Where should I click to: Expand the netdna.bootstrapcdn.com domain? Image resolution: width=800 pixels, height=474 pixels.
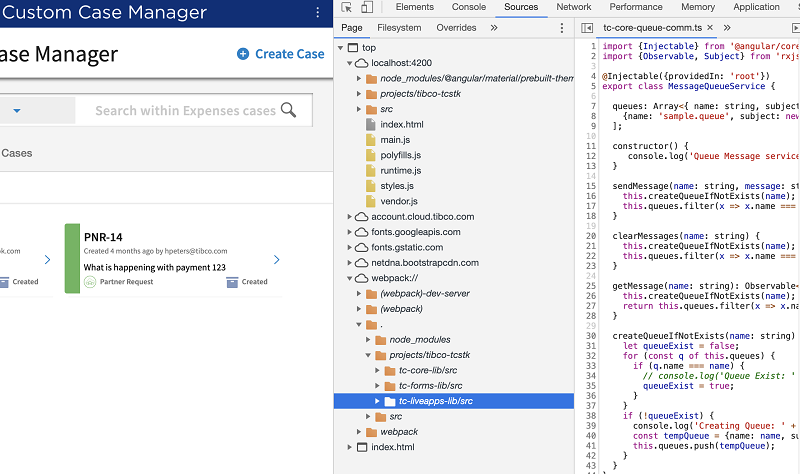(x=349, y=263)
